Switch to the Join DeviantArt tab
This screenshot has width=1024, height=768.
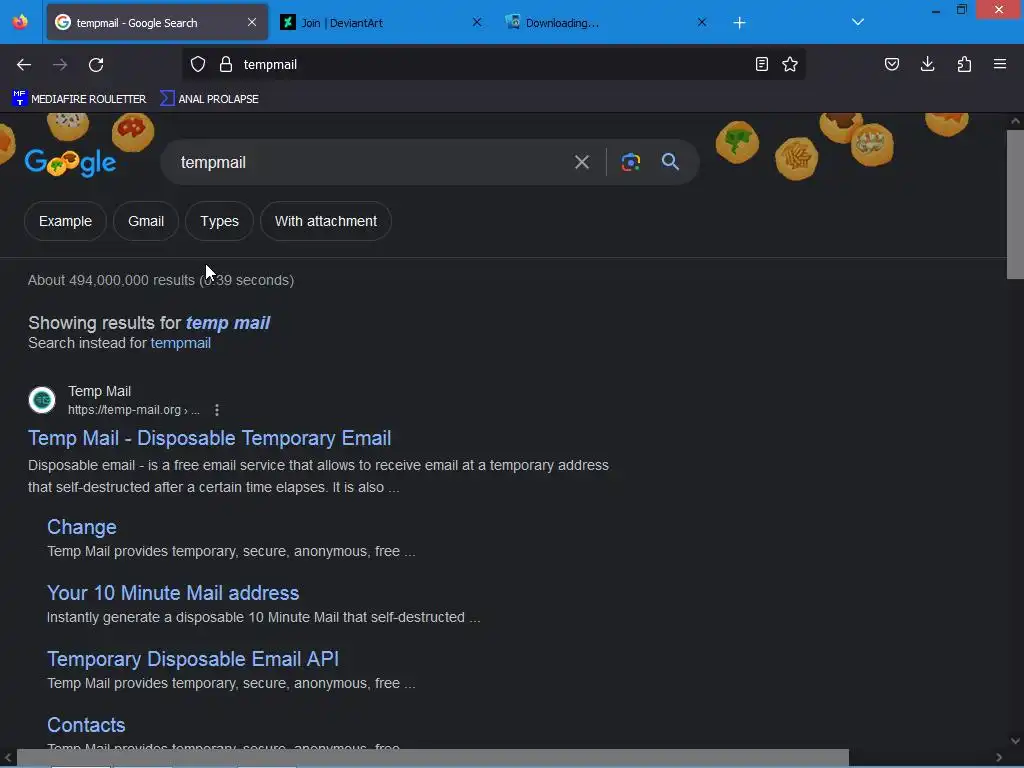[382, 22]
